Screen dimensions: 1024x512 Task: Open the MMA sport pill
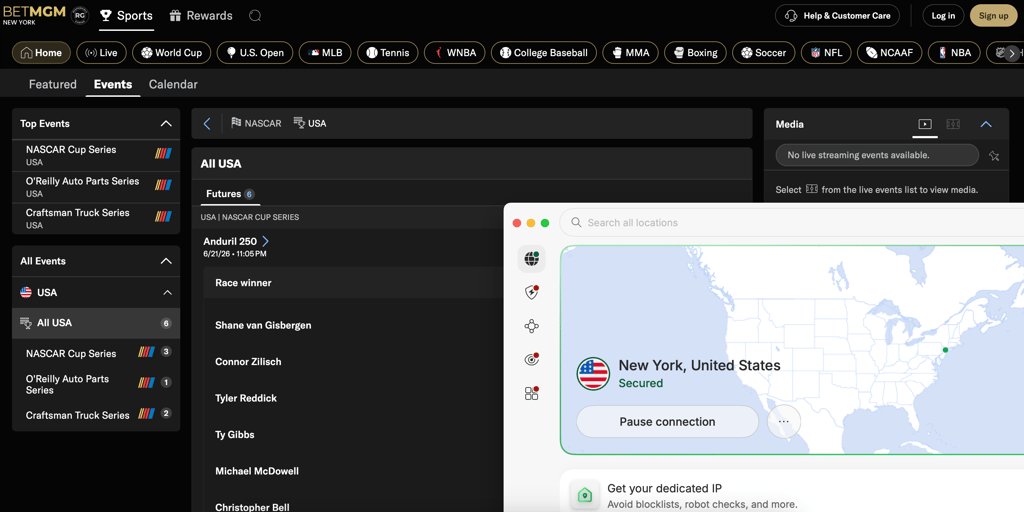click(x=631, y=53)
